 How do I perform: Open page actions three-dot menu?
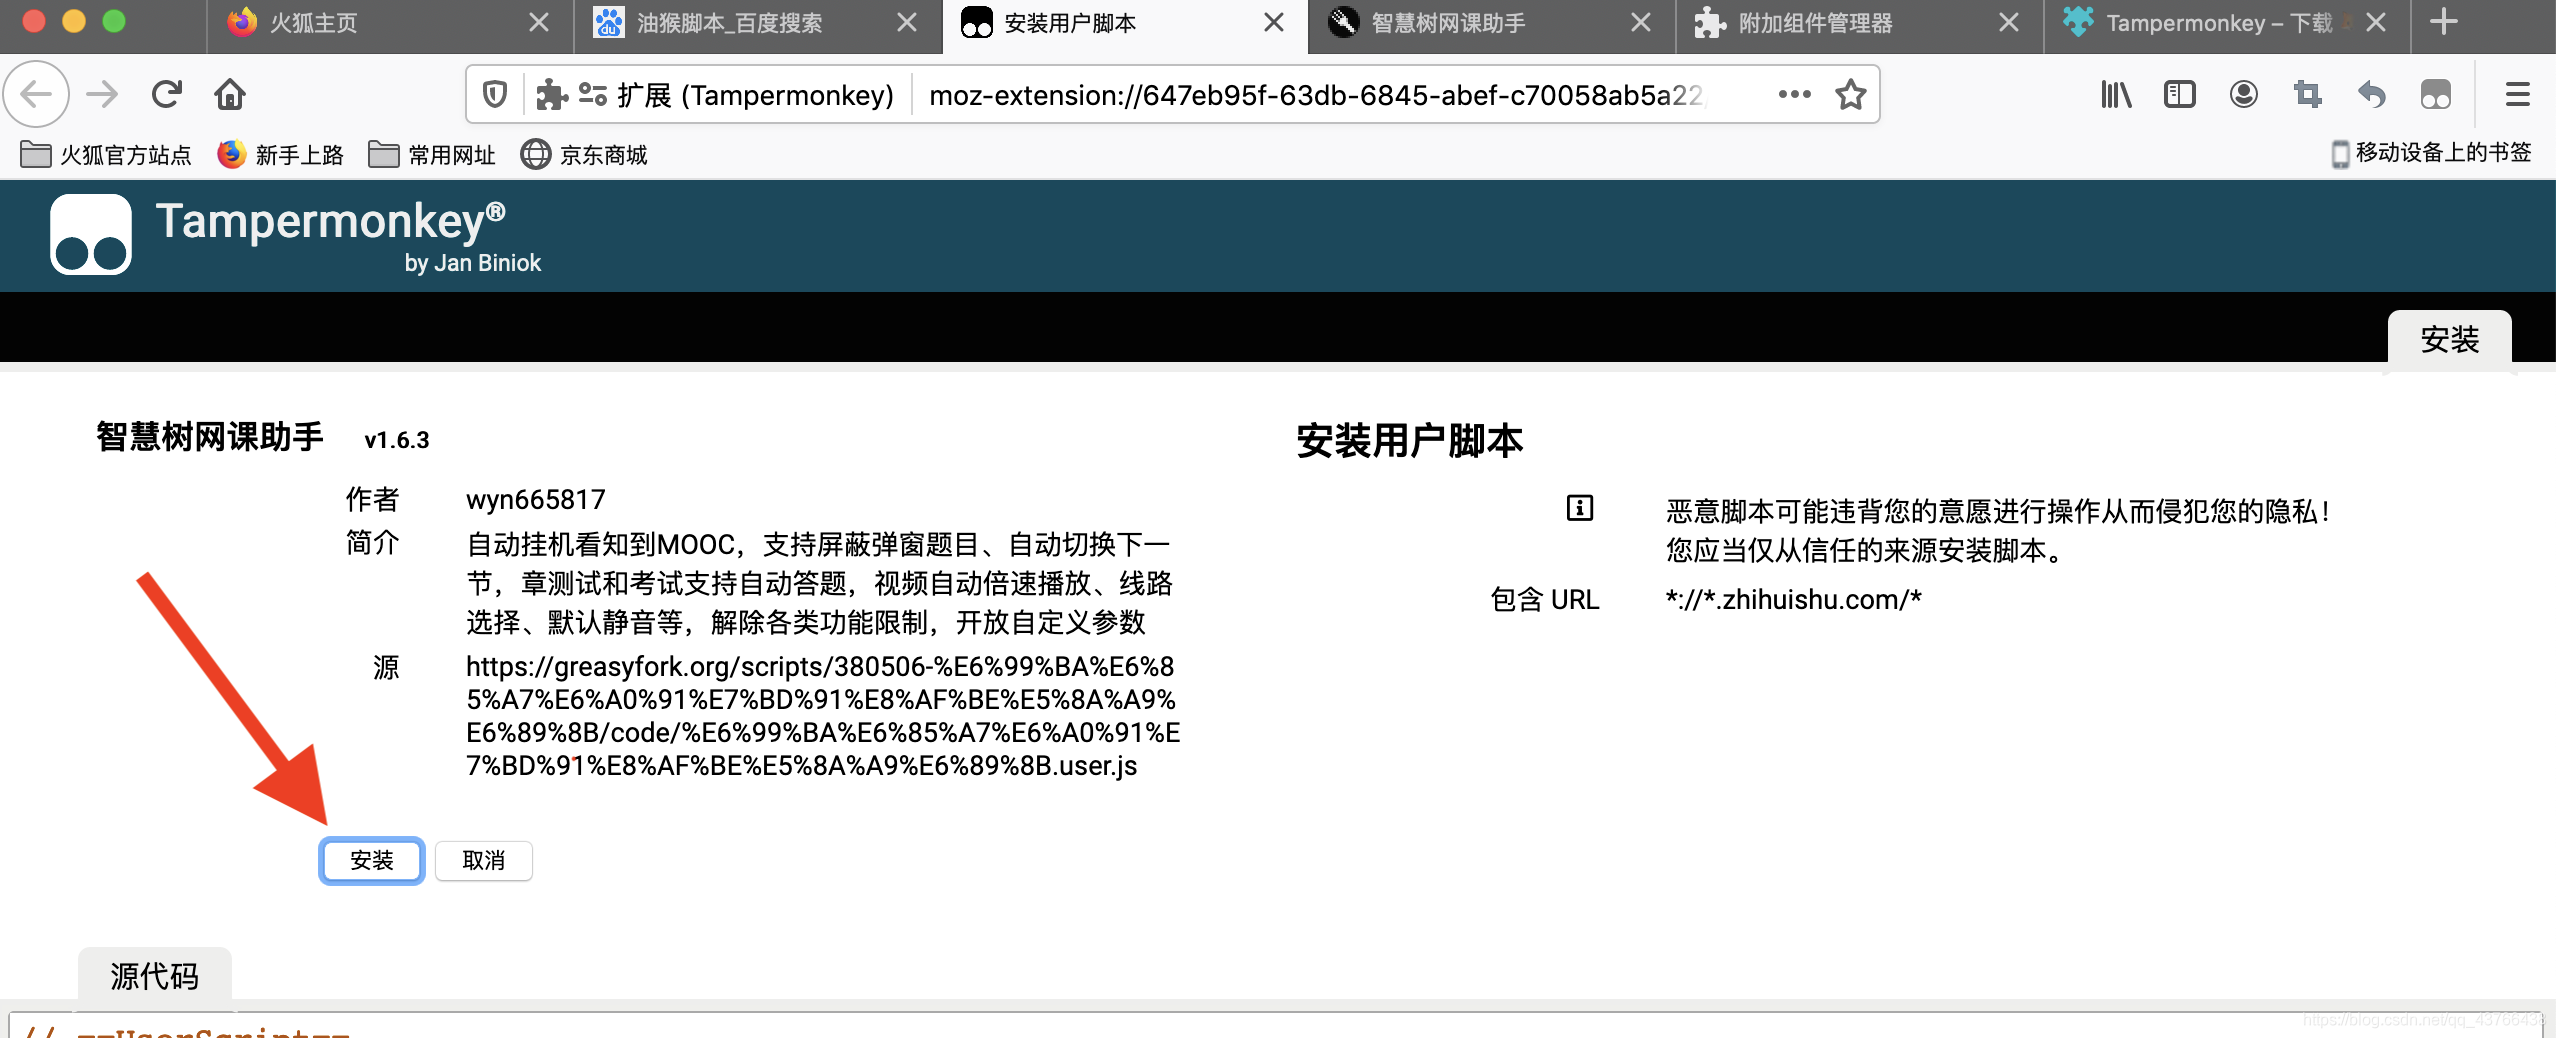point(1794,94)
